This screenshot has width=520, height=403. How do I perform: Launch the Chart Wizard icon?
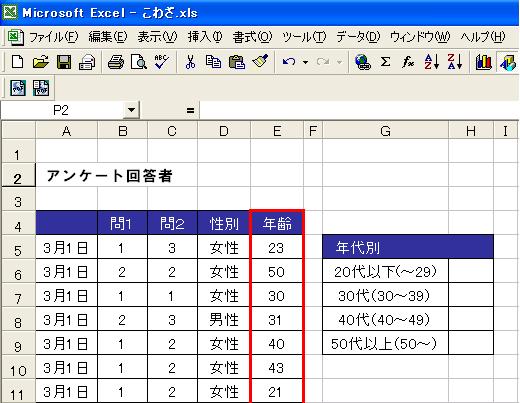(484, 62)
